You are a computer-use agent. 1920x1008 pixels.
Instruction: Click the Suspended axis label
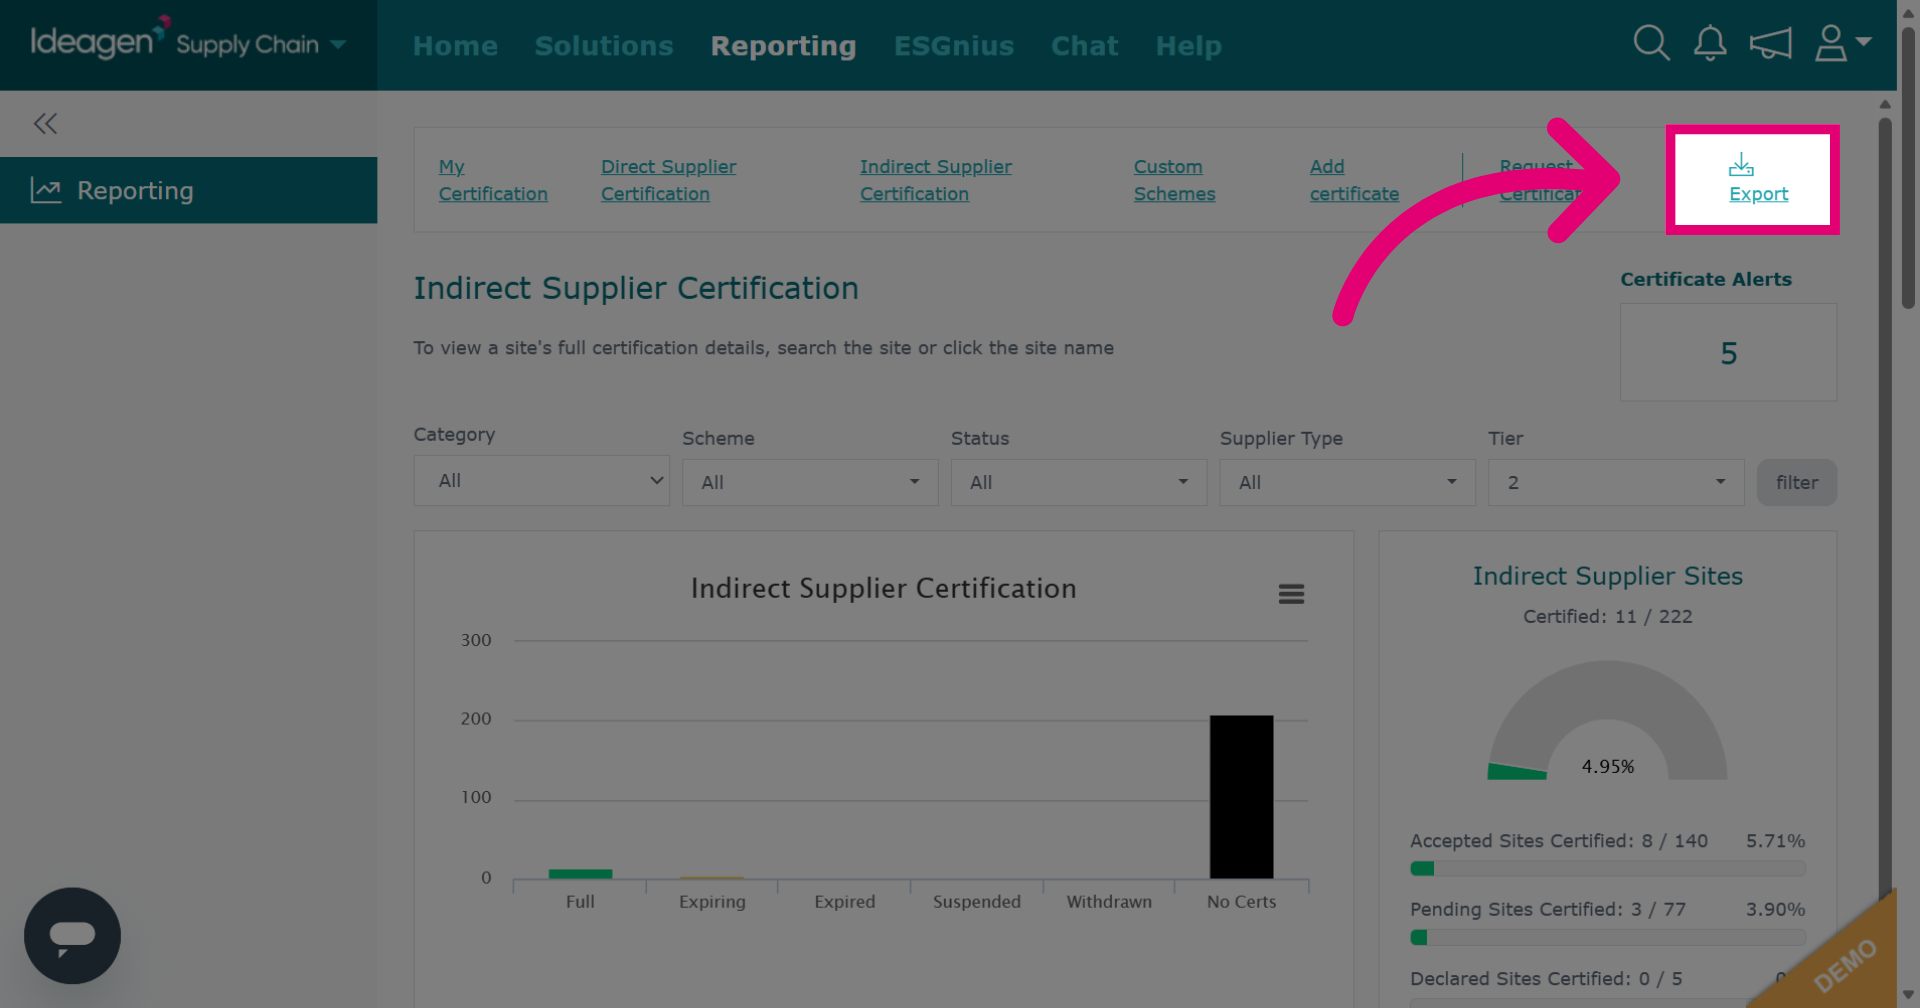coord(977,901)
